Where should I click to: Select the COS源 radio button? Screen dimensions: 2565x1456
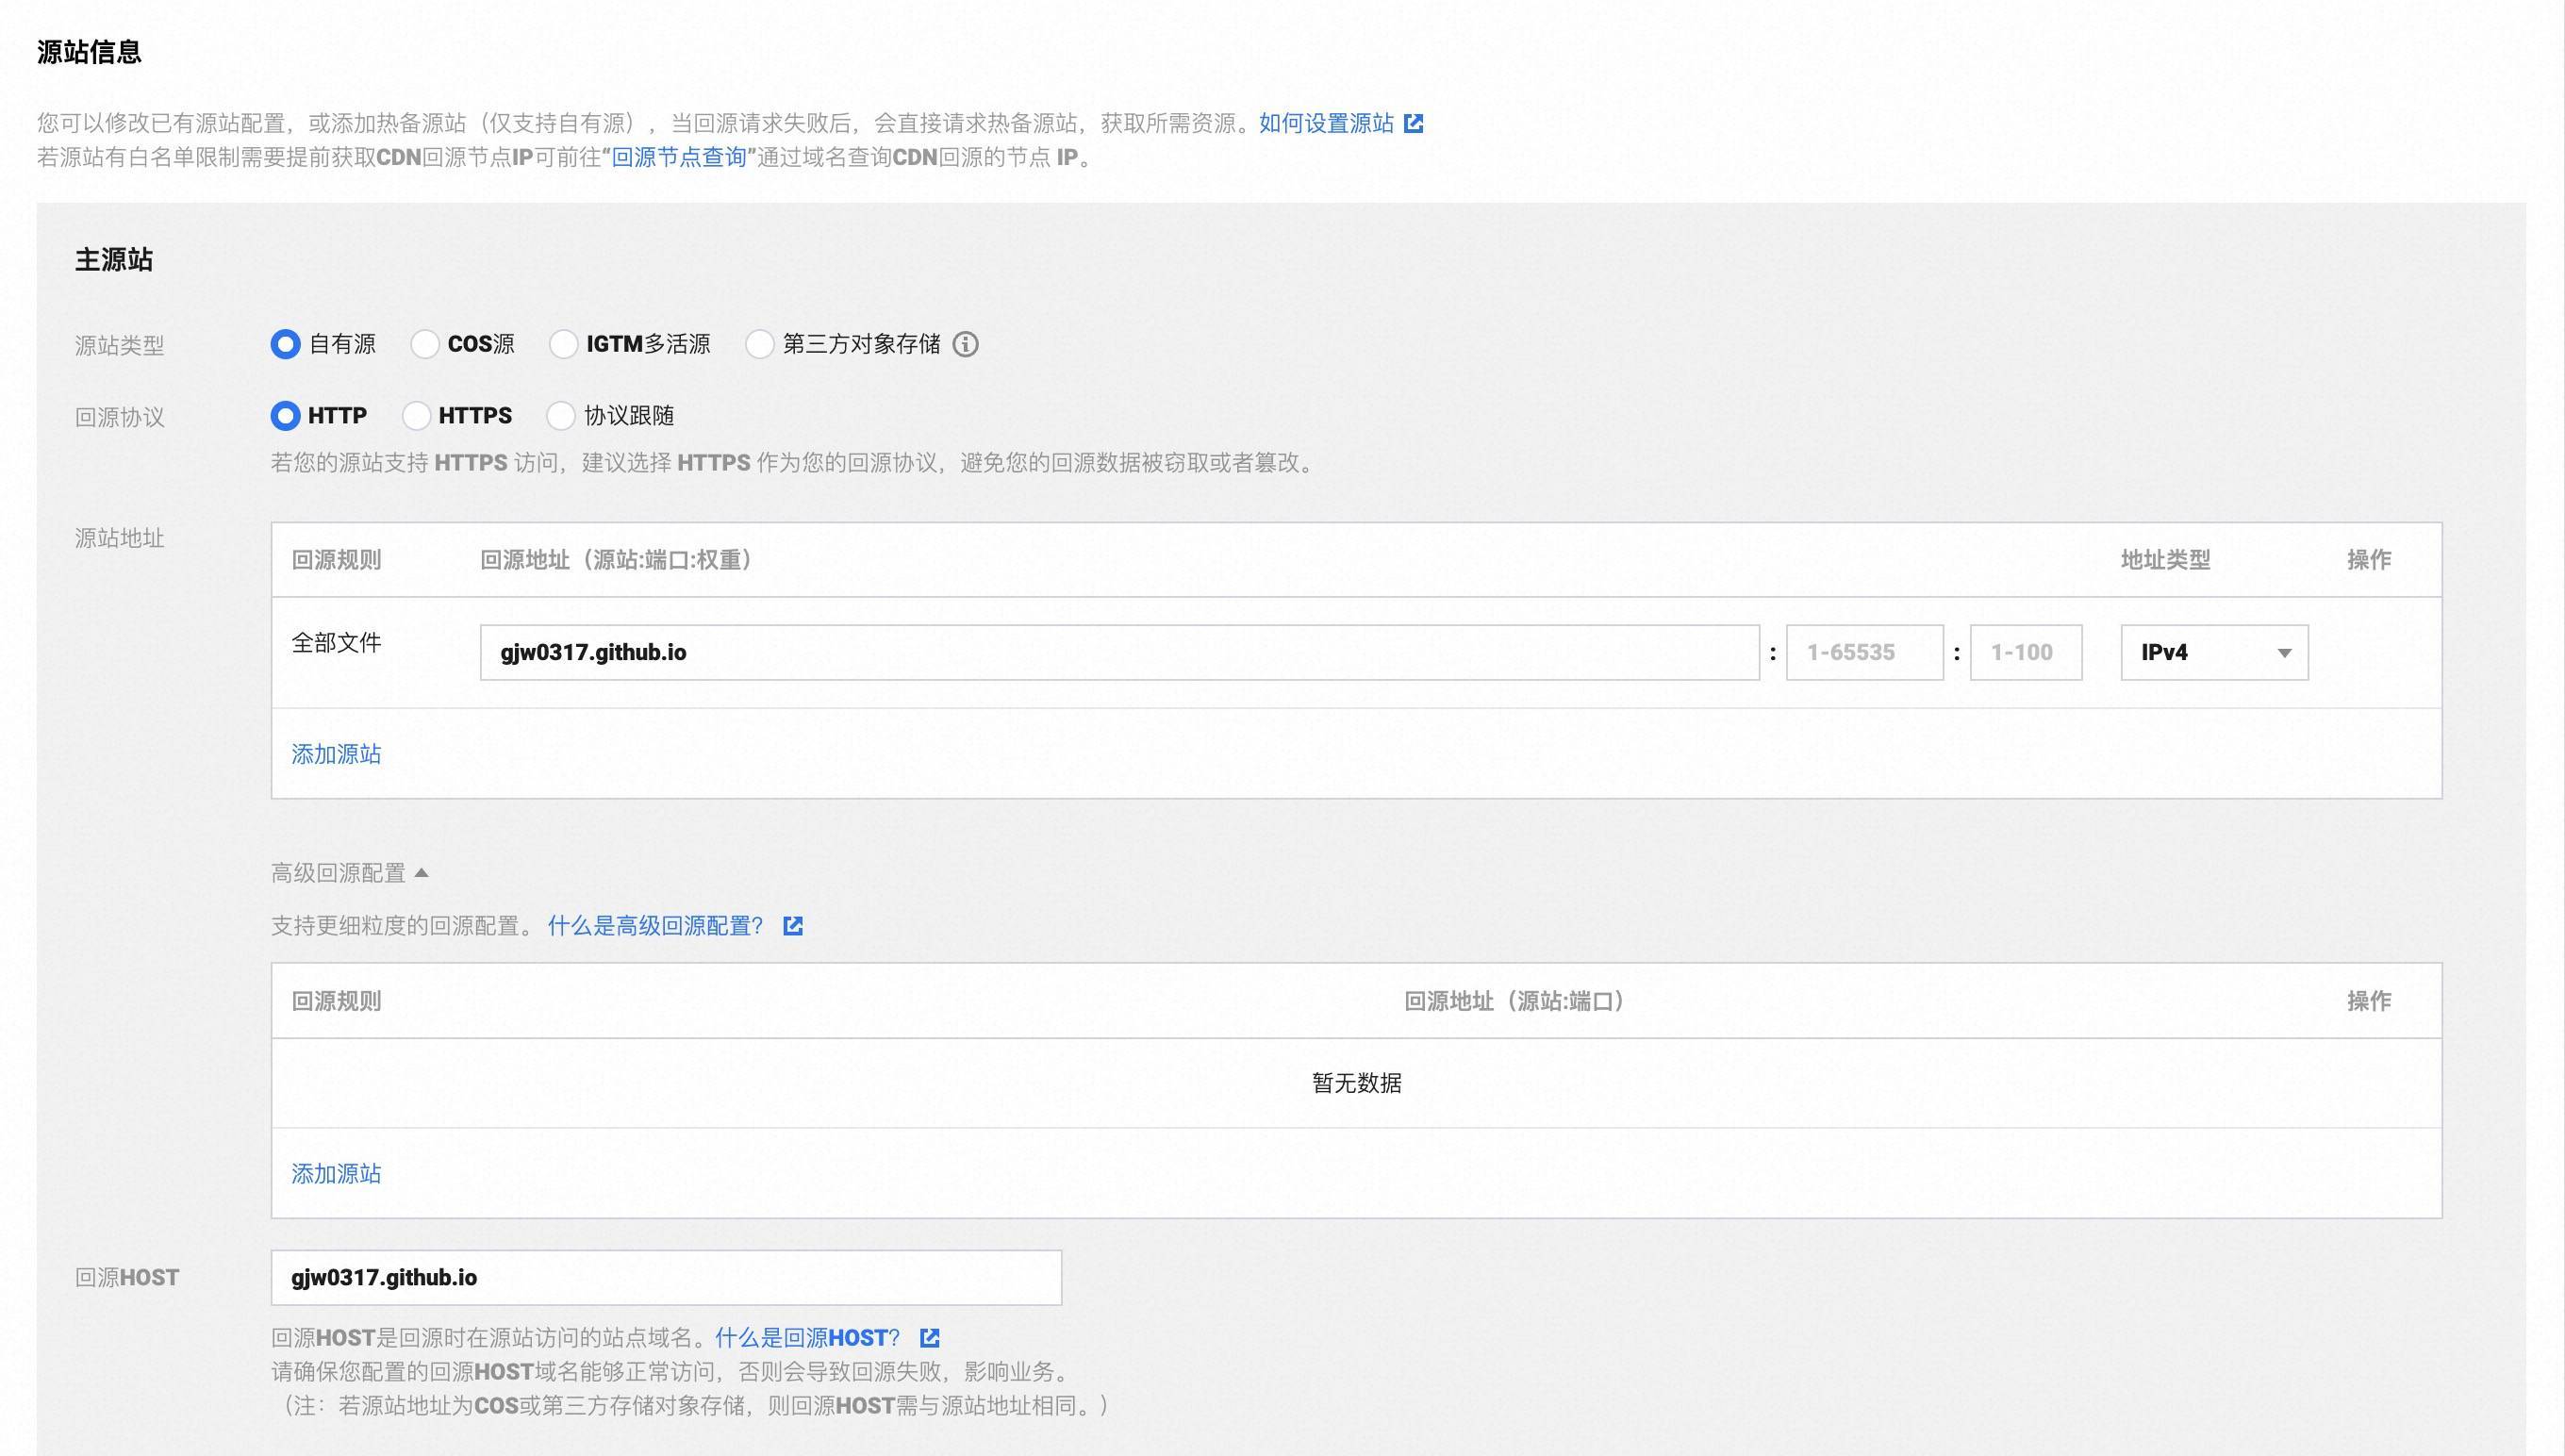coord(425,344)
